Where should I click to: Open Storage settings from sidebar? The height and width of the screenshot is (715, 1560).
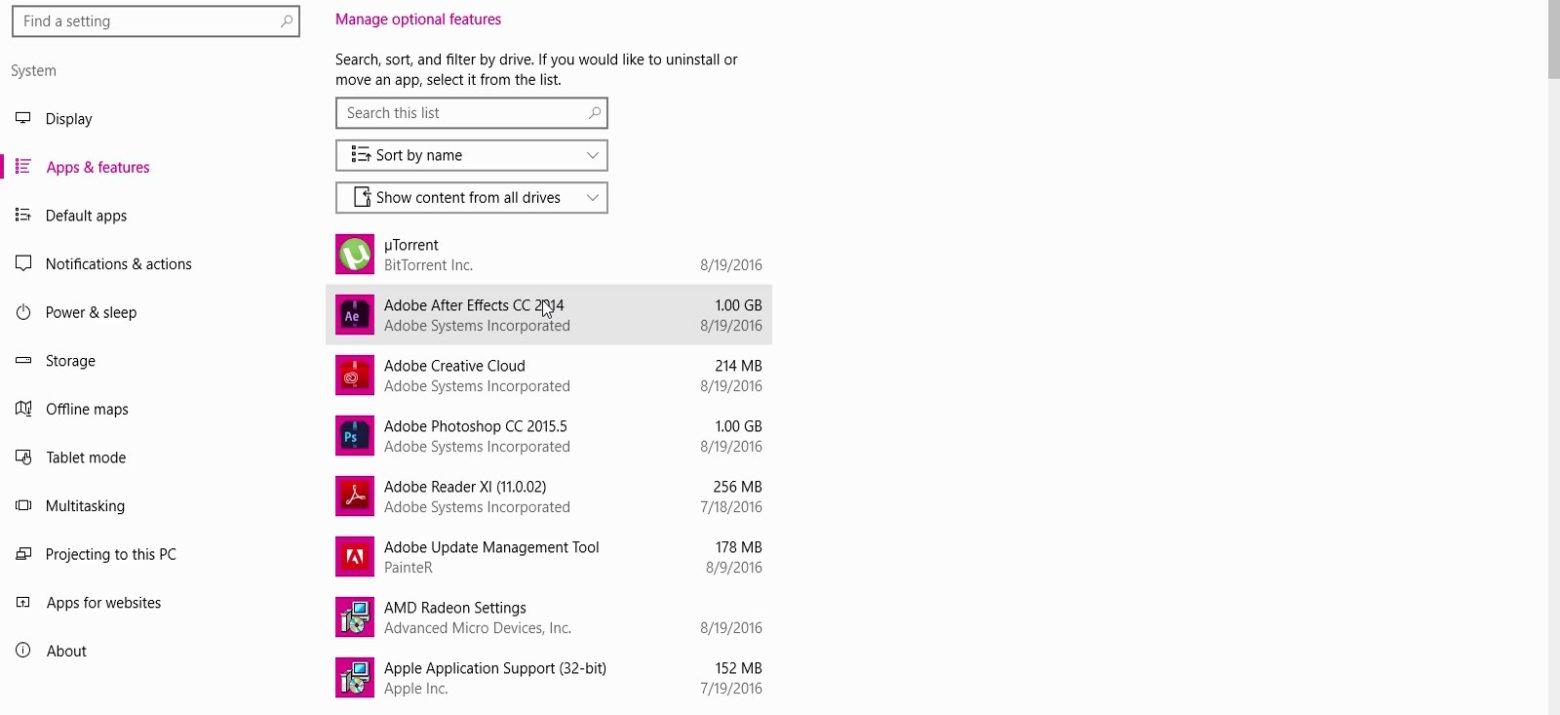(x=70, y=361)
